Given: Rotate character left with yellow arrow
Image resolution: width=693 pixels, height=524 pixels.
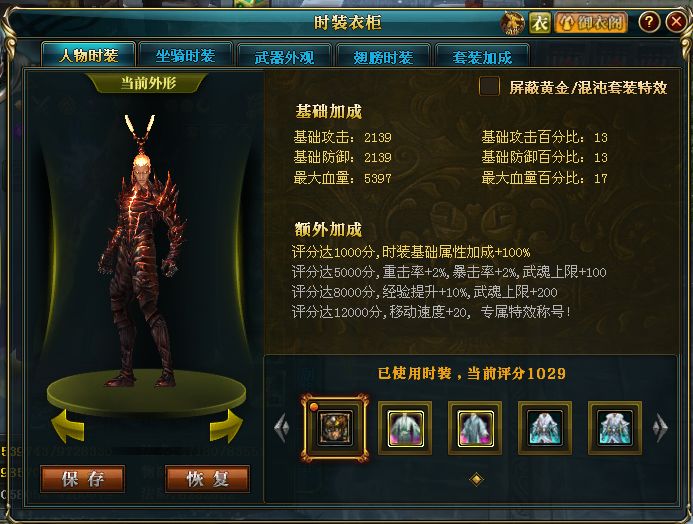Looking at the screenshot, I should click(x=68, y=425).
